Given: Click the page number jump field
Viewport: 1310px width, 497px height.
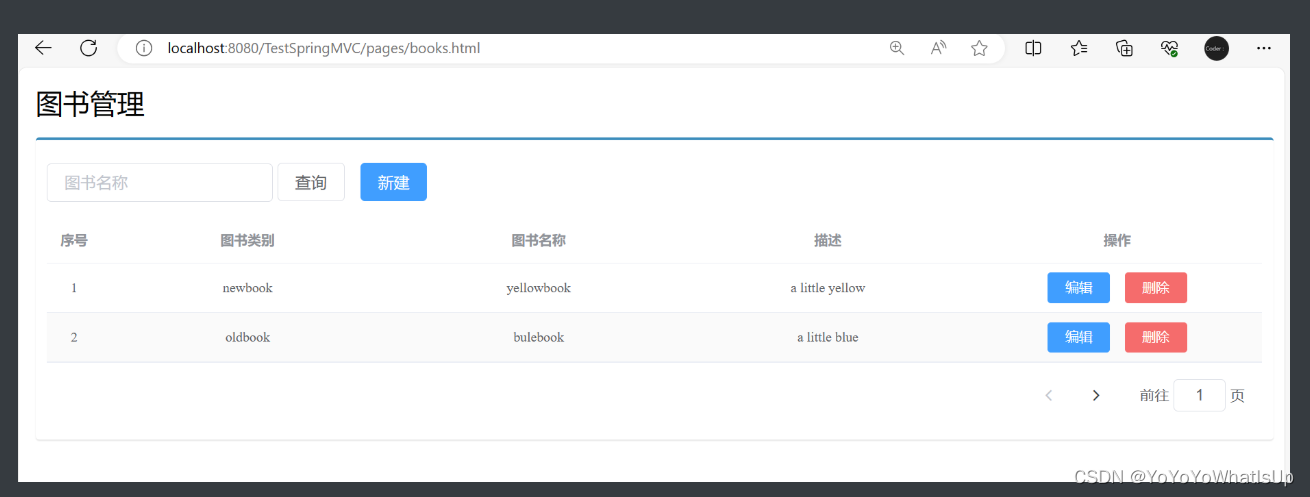Looking at the screenshot, I should point(1199,395).
